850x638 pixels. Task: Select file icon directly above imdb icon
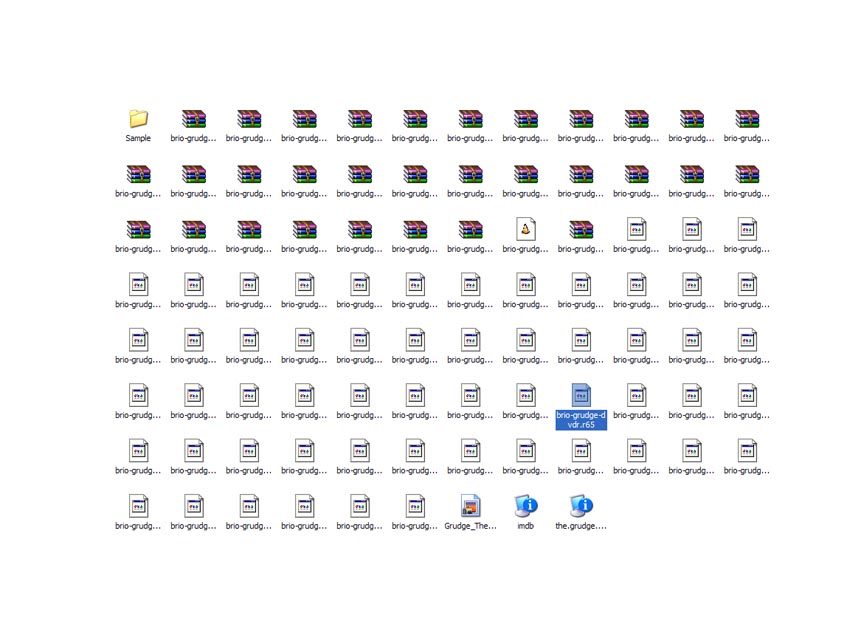525,450
